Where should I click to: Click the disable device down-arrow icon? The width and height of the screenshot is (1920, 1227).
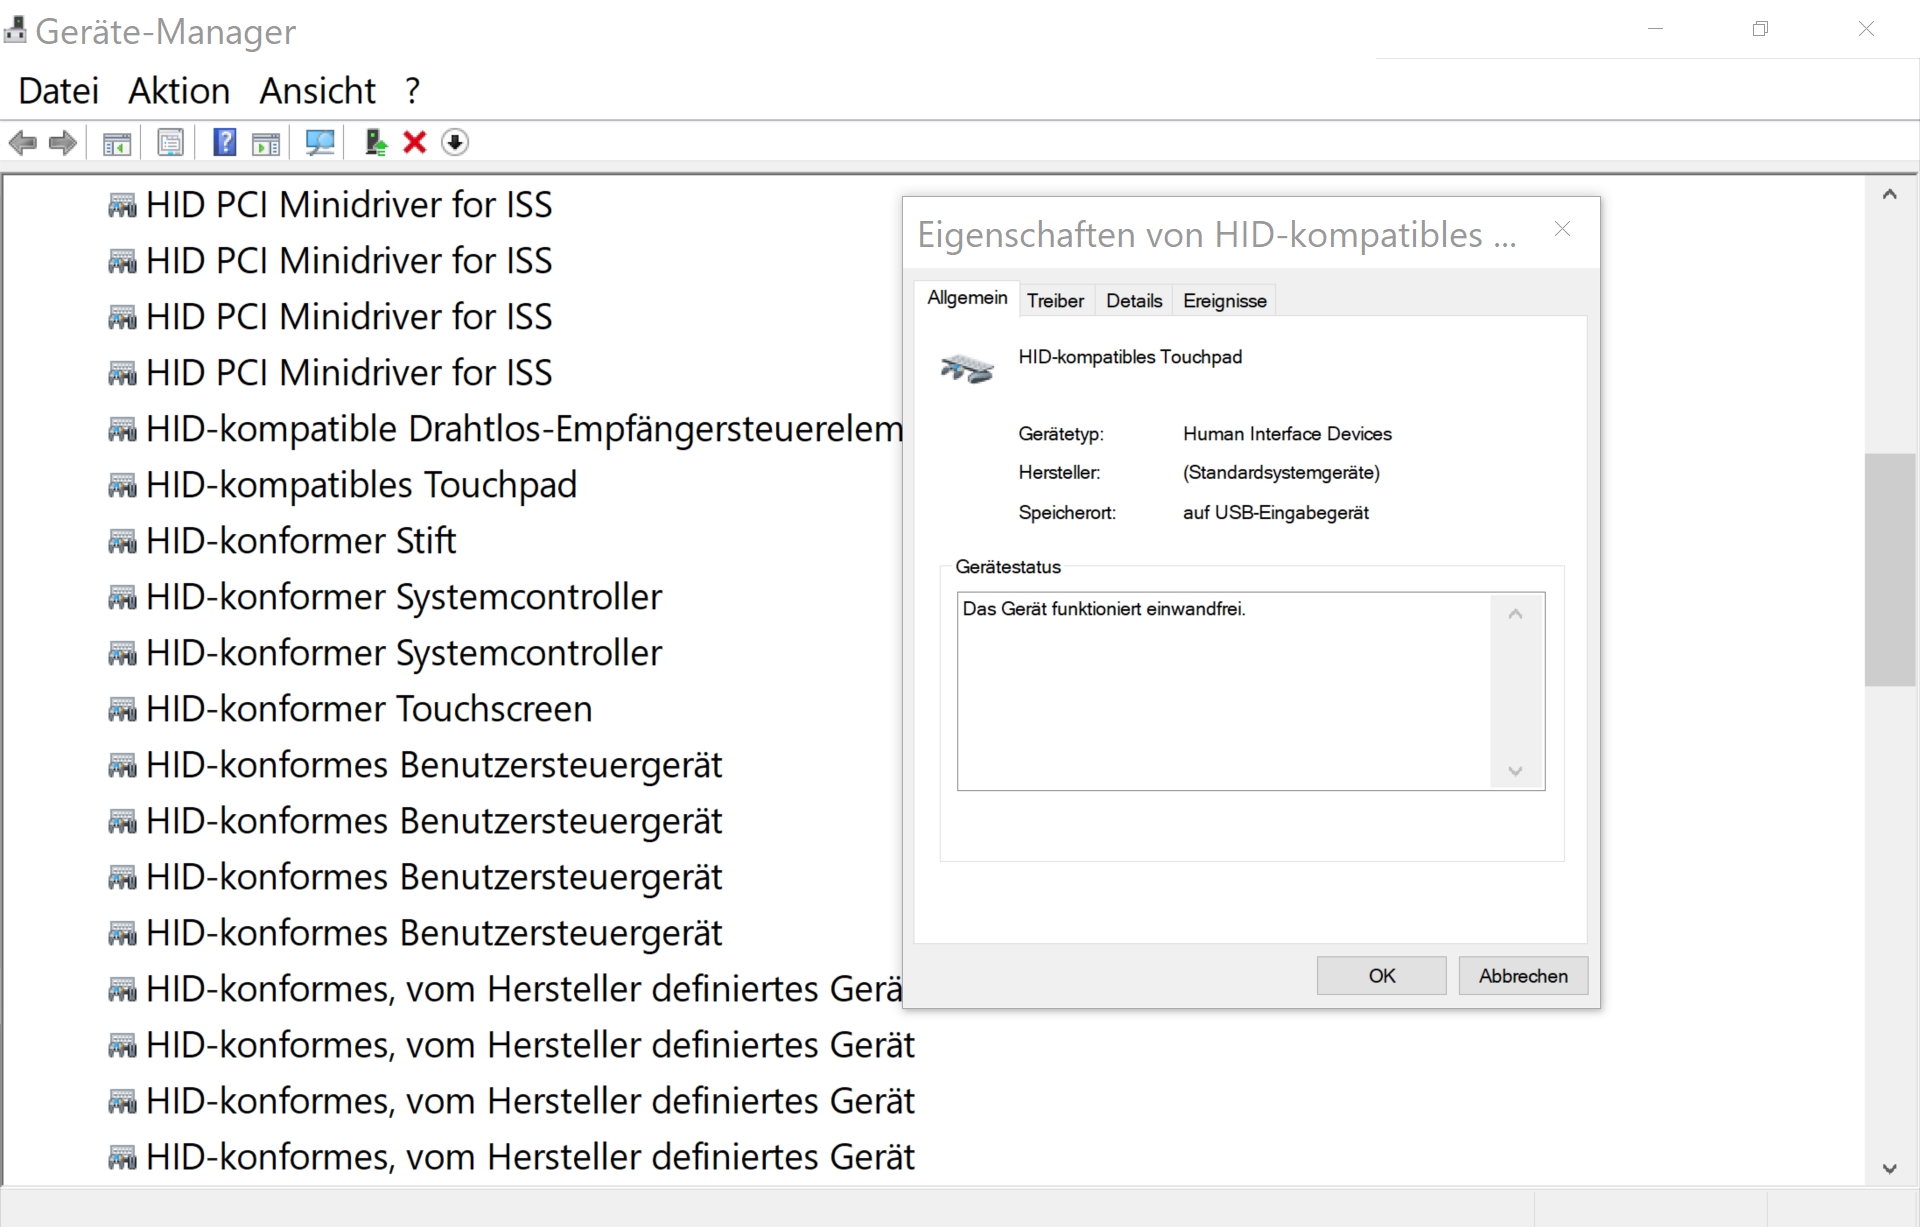tap(455, 143)
